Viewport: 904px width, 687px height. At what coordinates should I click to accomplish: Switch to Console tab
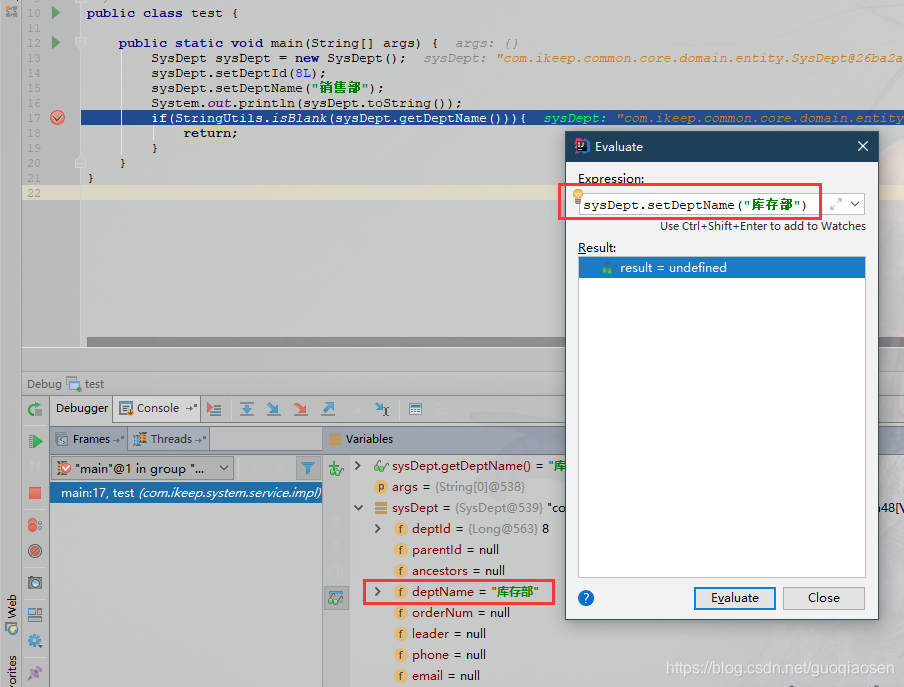pos(157,408)
